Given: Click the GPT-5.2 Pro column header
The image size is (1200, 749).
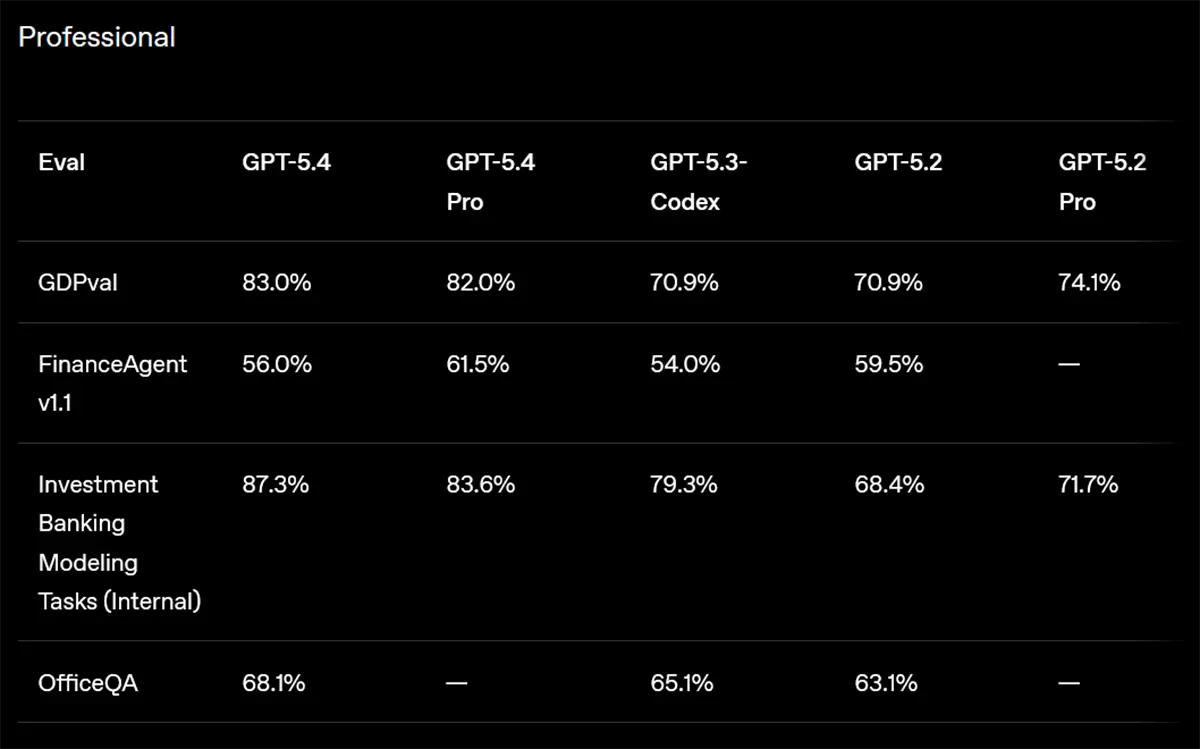Looking at the screenshot, I should (1102, 182).
